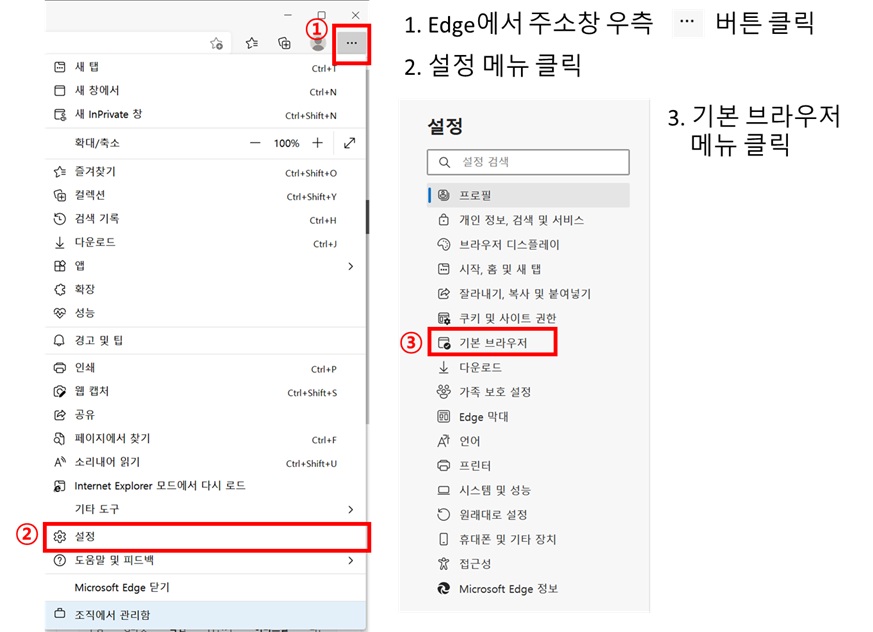Open the Settings and more (…) button
873x632 pixels.
click(x=351, y=43)
